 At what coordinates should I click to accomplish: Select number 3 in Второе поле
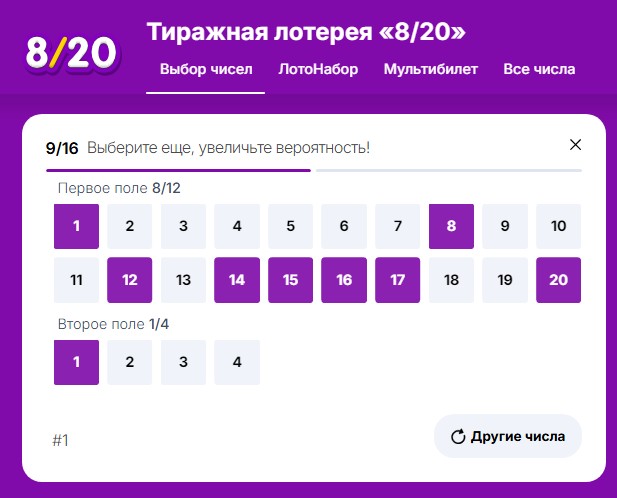[x=183, y=362]
